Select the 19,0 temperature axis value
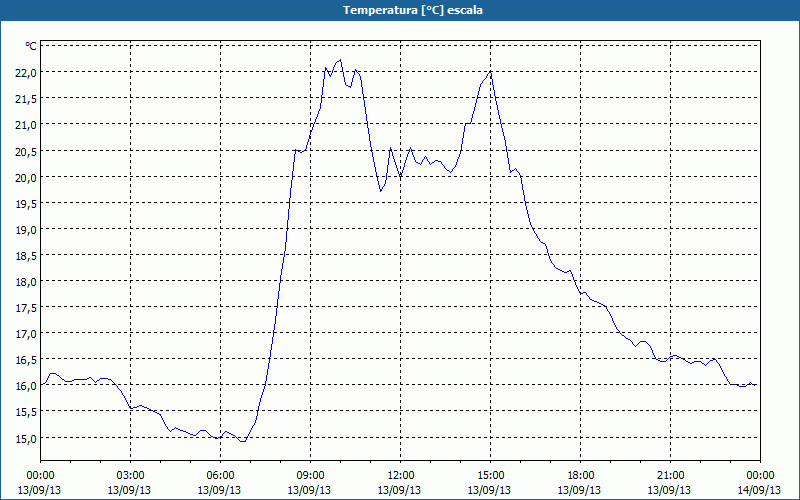The width and height of the screenshot is (800, 500). tap(26, 230)
